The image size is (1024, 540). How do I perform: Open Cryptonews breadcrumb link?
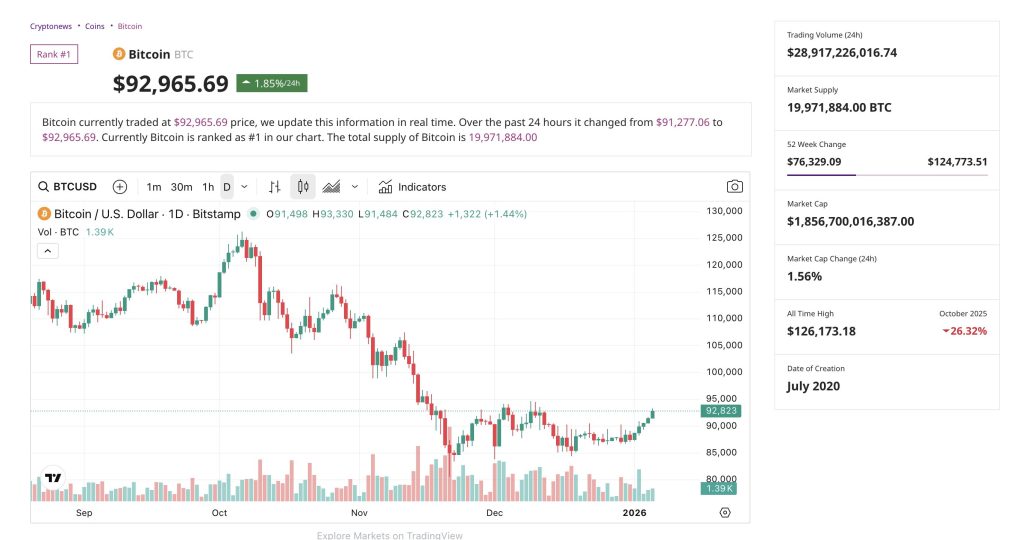pyautogui.click(x=52, y=26)
